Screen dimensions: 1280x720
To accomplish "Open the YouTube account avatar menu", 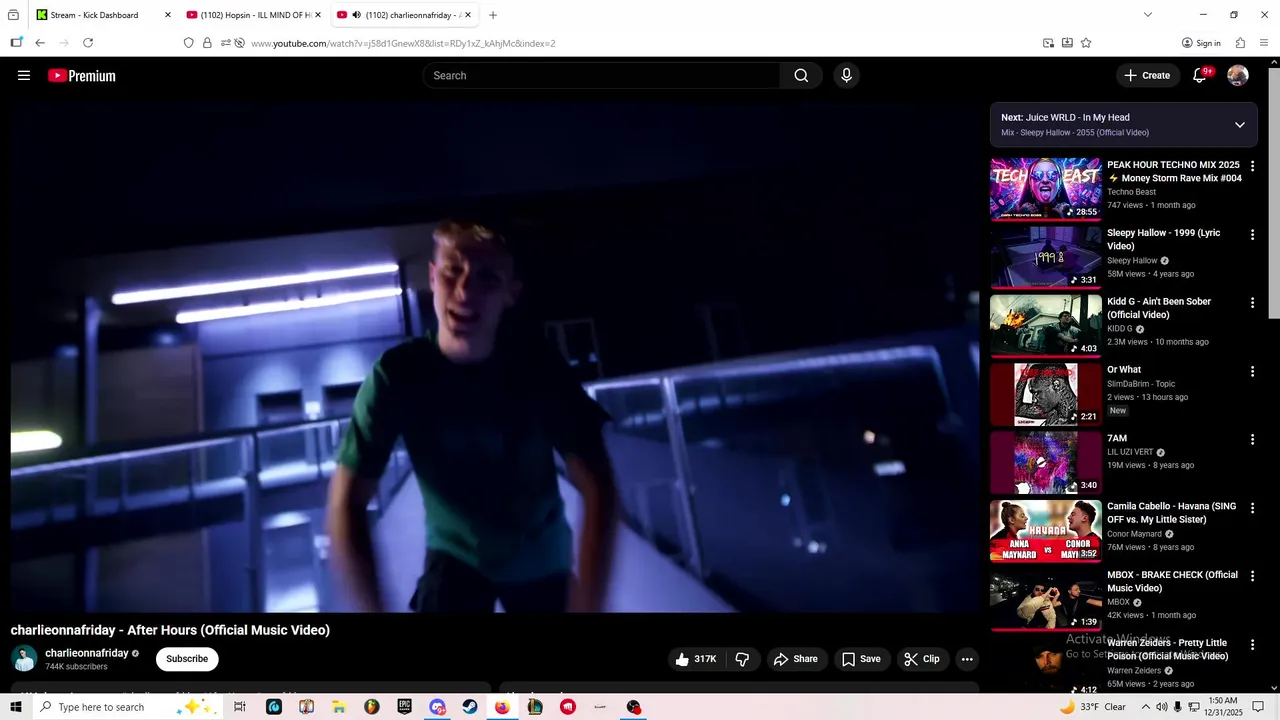I will (1238, 75).
